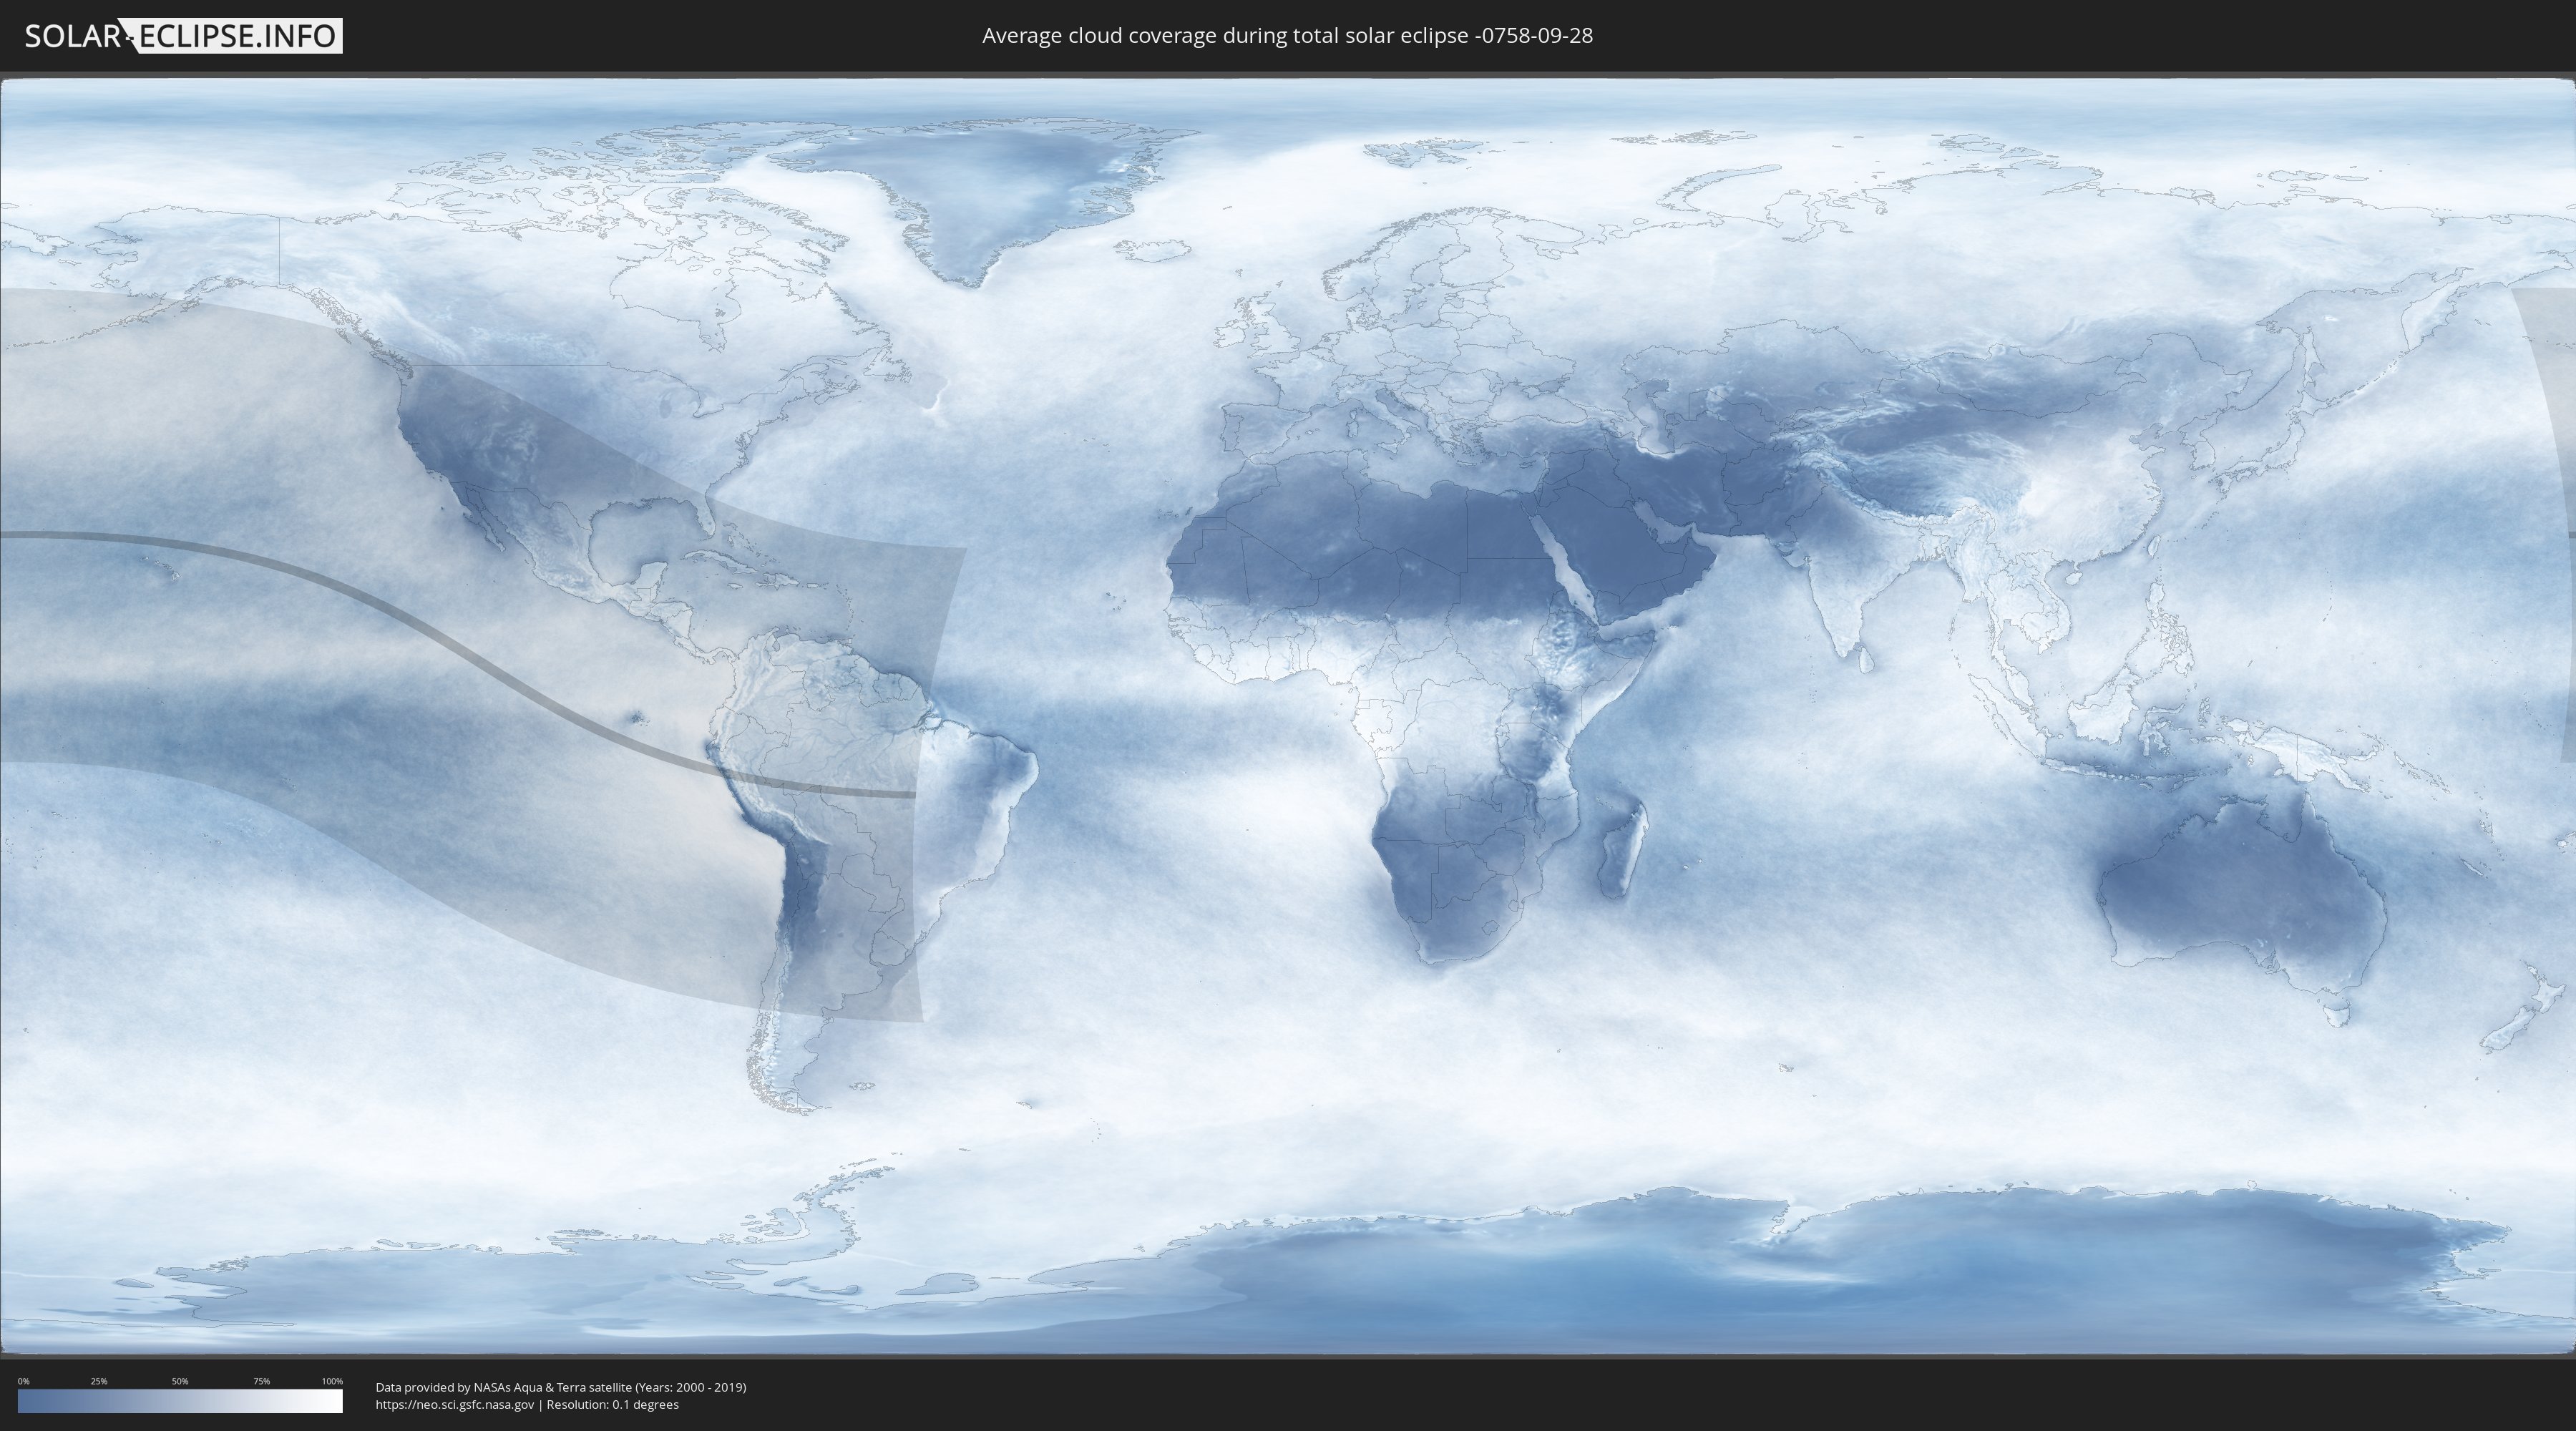Click the '25%' legend label
The image size is (2576, 1431).
[x=99, y=1381]
